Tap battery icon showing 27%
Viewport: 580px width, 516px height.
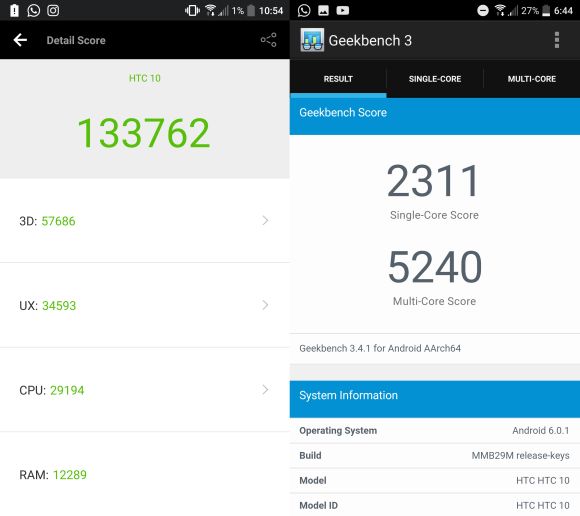(546, 10)
